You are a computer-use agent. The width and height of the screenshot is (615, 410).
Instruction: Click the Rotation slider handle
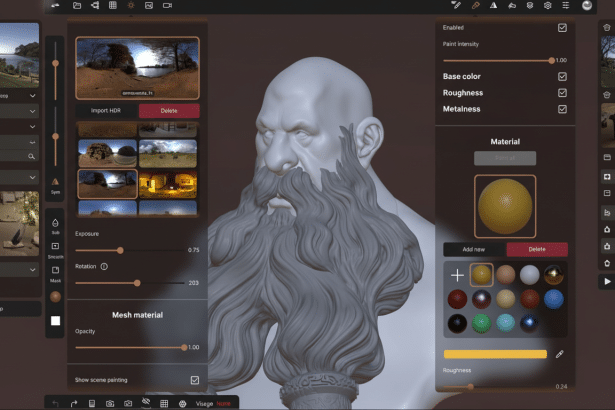[137, 283]
